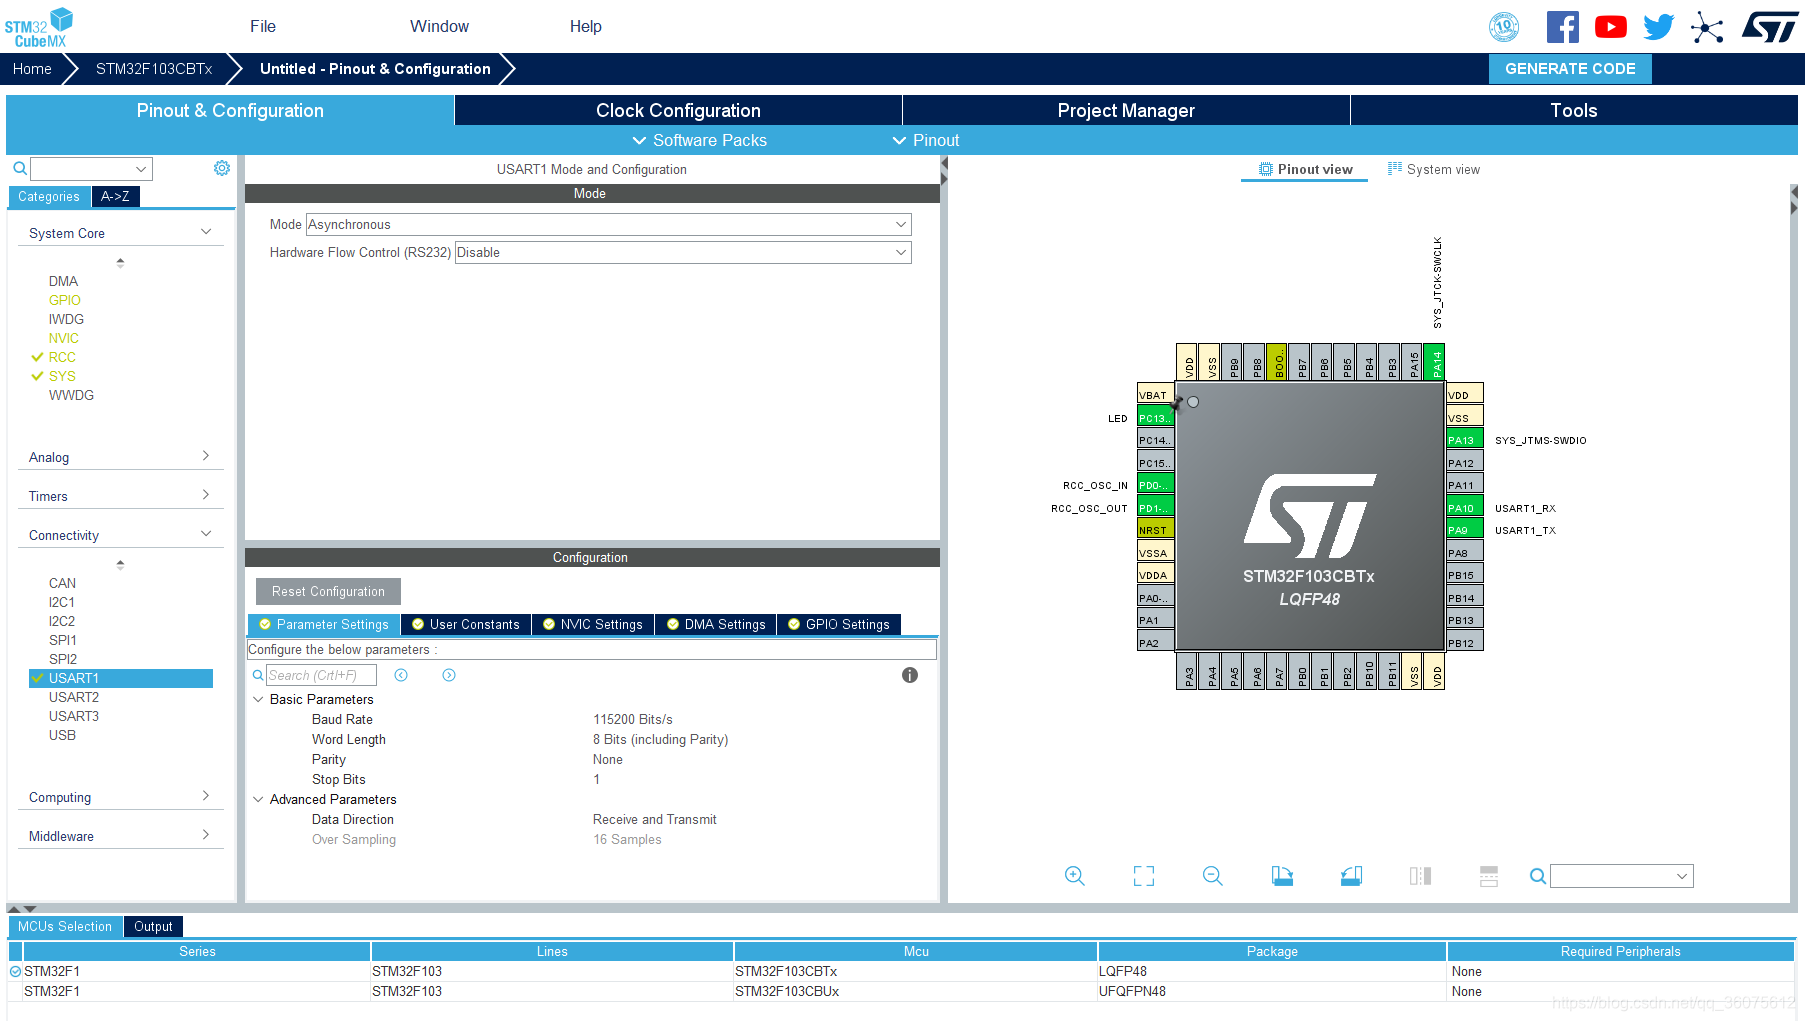Select the NRST pin on chip
This screenshot has height=1021, width=1805.
(1155, 530)
